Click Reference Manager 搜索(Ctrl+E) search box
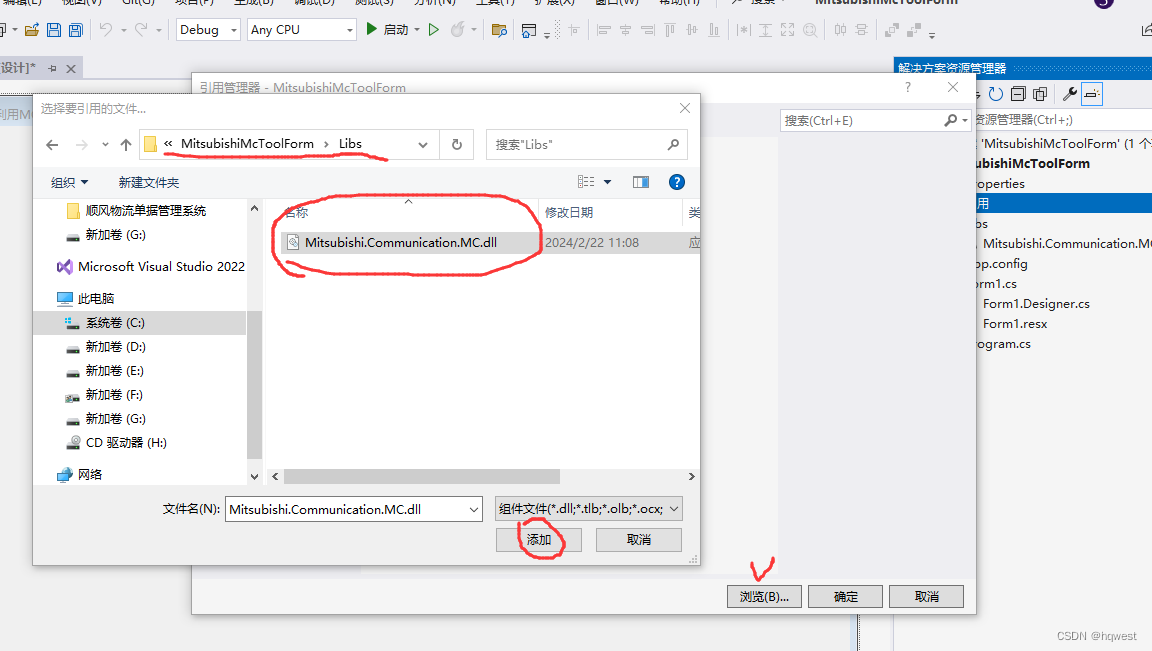 [875, 121]
